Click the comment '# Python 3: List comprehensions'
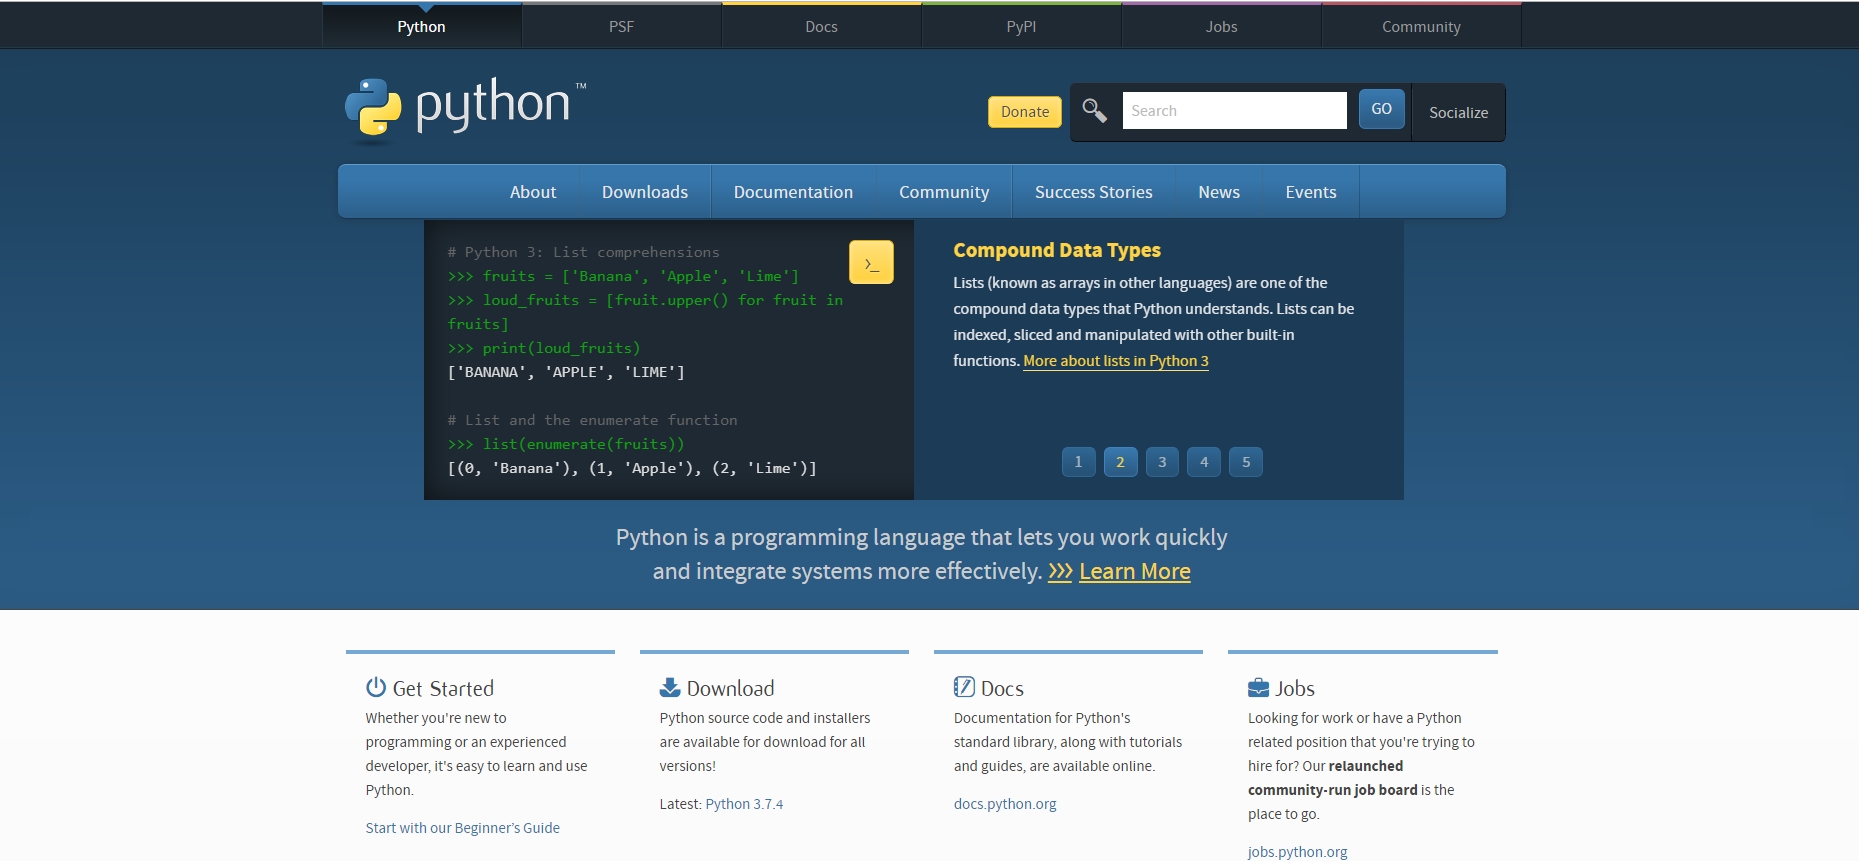This screenshot has height=861, width=1859. [584, 252]
